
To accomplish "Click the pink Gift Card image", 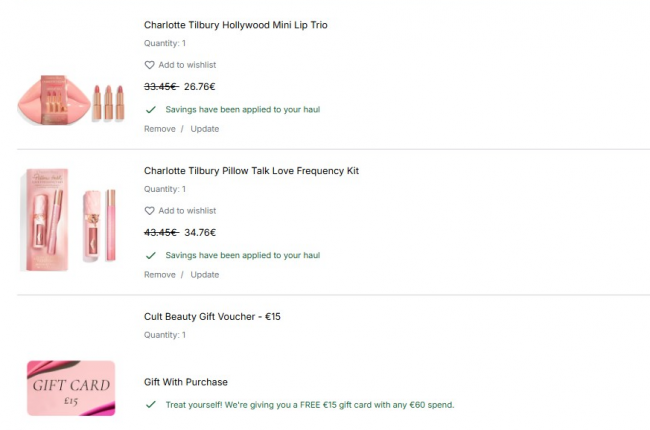I will pos(71,388).
